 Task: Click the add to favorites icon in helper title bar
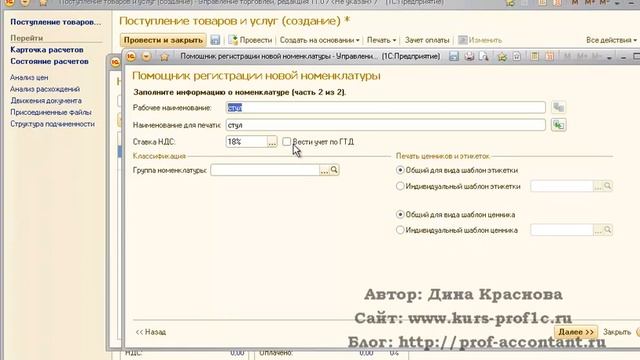pos(502,56)
